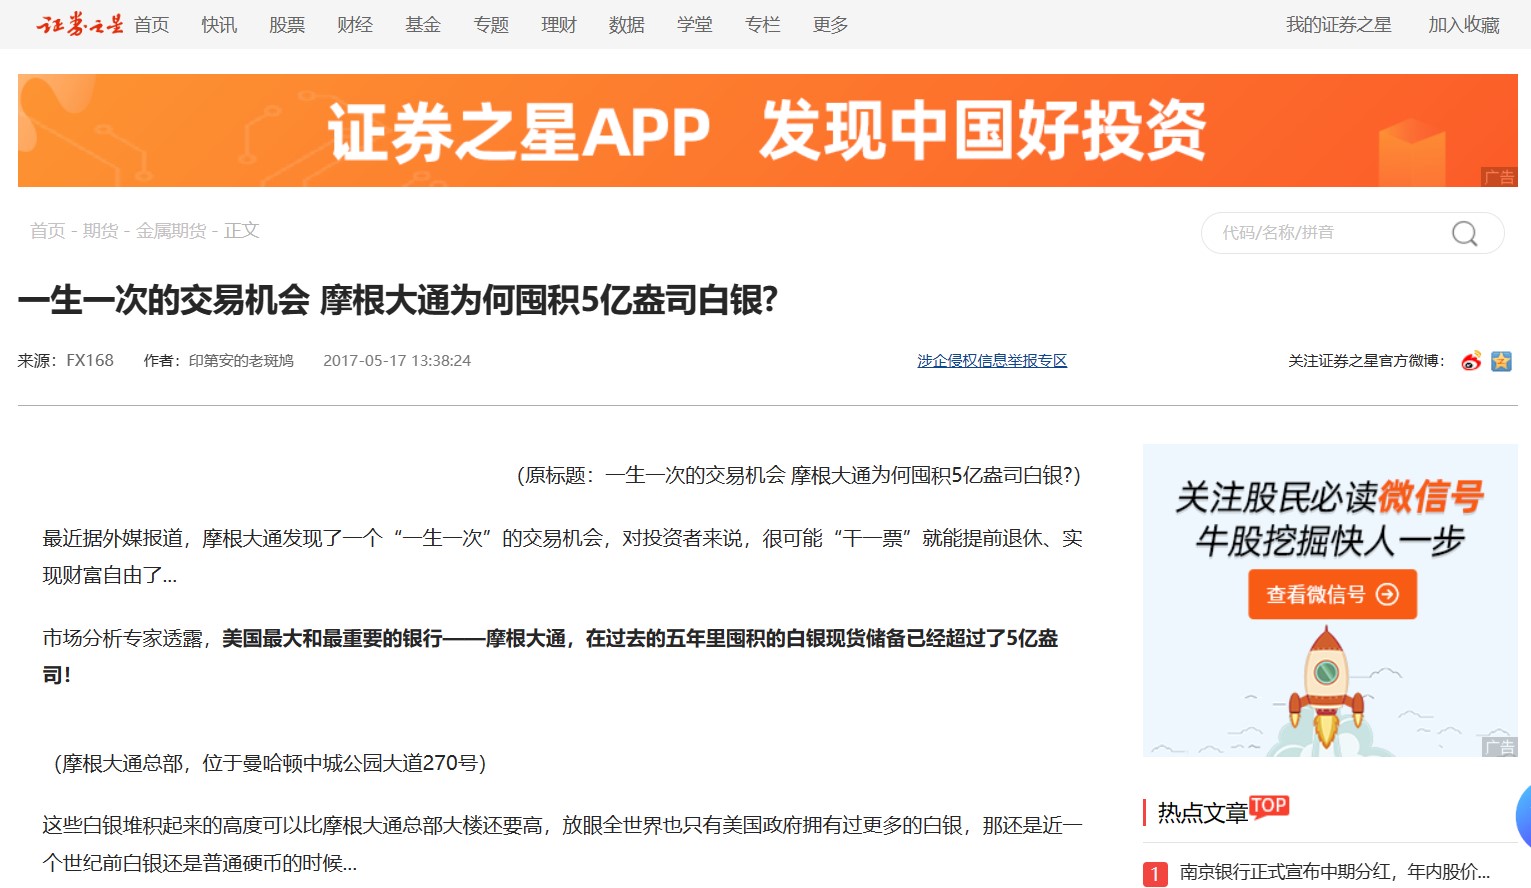Image resolution: width=1531 pixels, height=888 pixels.
Task: Click the star icon beside the Weibo icon
Action: [x=1501, y=361]
